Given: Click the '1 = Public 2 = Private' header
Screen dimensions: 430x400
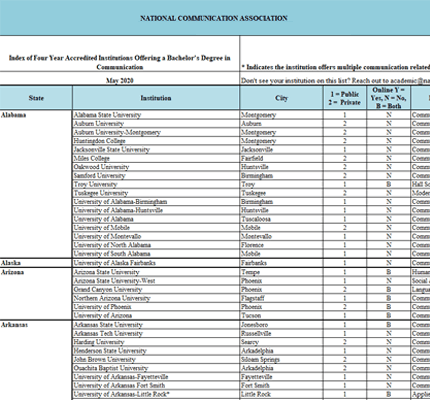Looking at the screenshot, I should (x=345, y=98).
